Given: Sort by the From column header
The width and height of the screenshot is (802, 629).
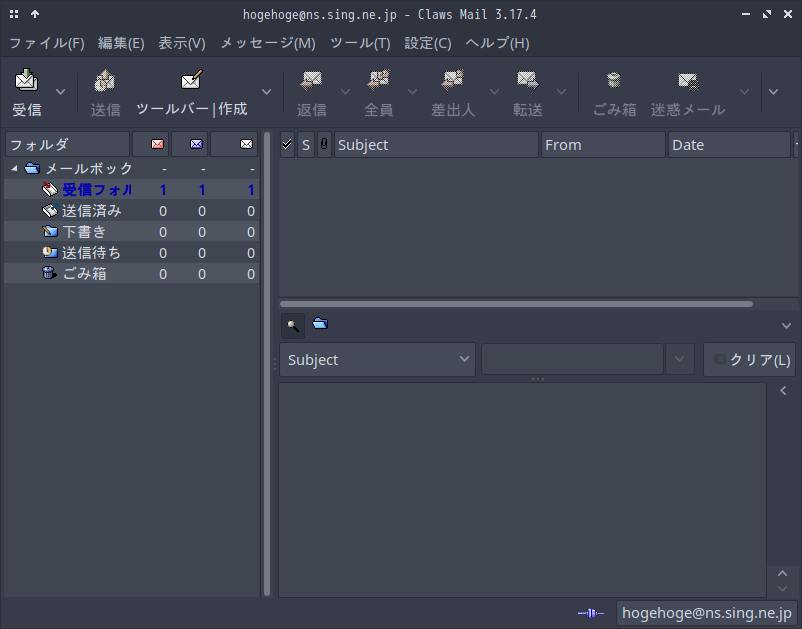Looking at the screenshot, I should (603, 144).
